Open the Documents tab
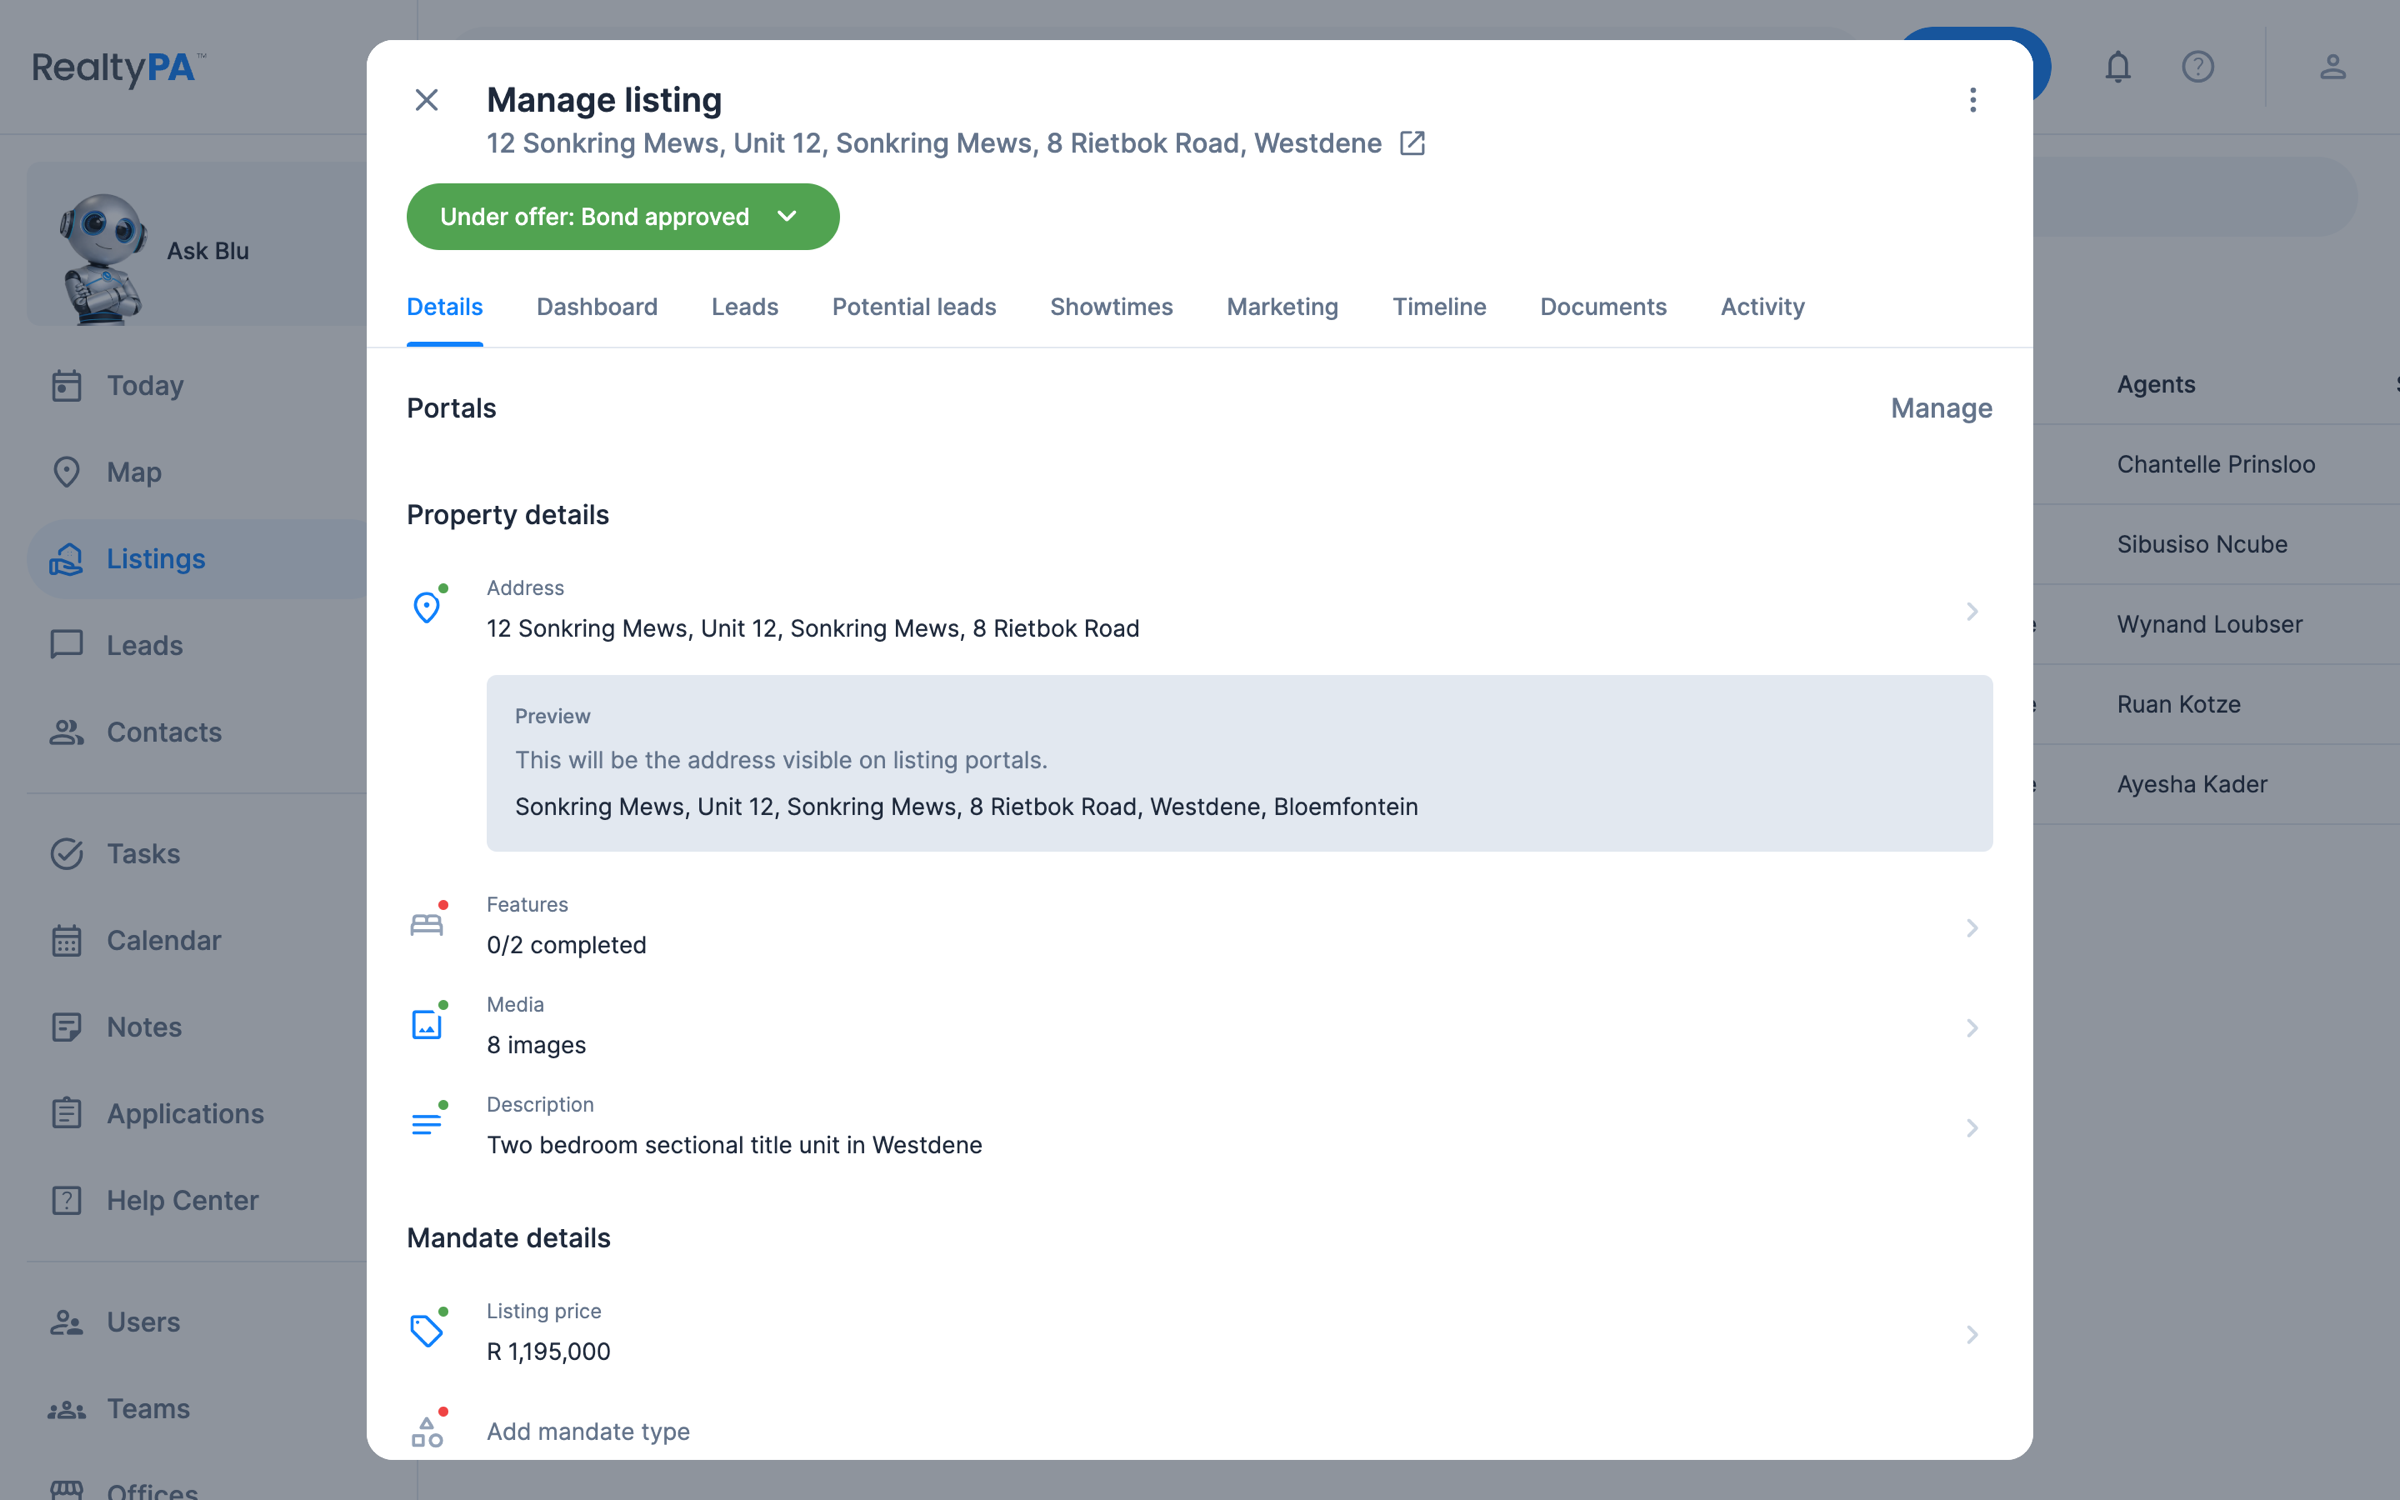This screenshot has height=1500, width=2400. 1603,306
